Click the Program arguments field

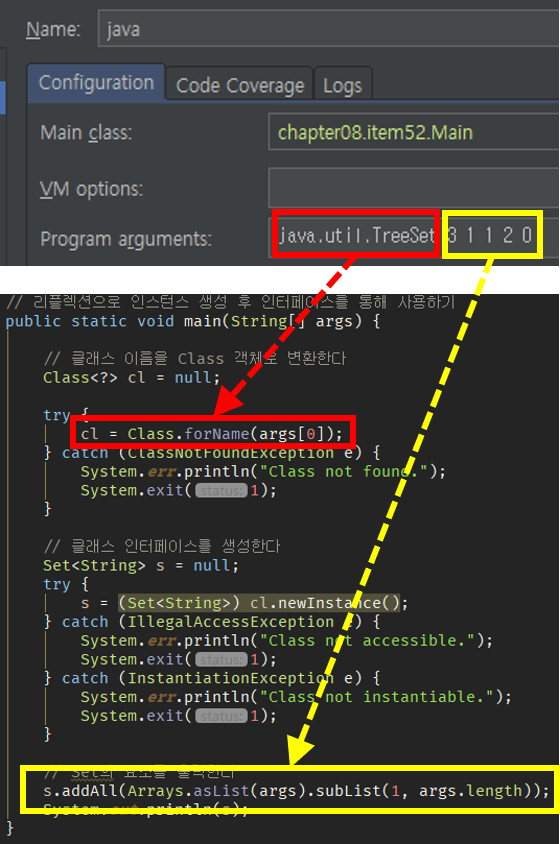(414, 236)
